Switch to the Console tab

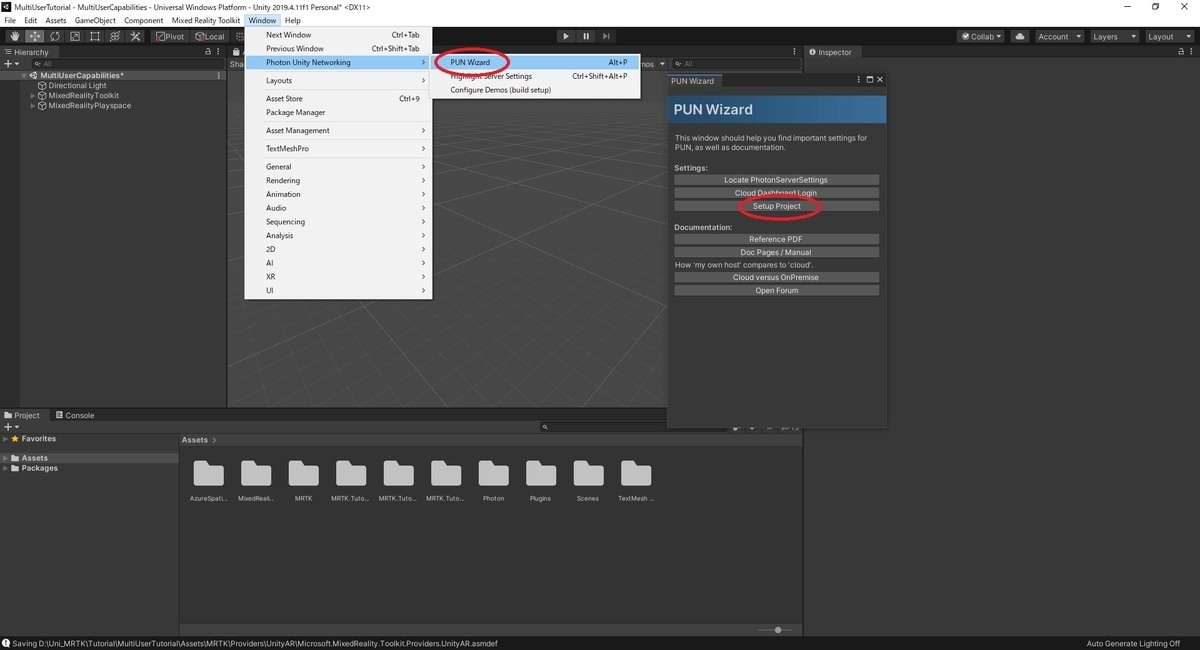[75, 415]
